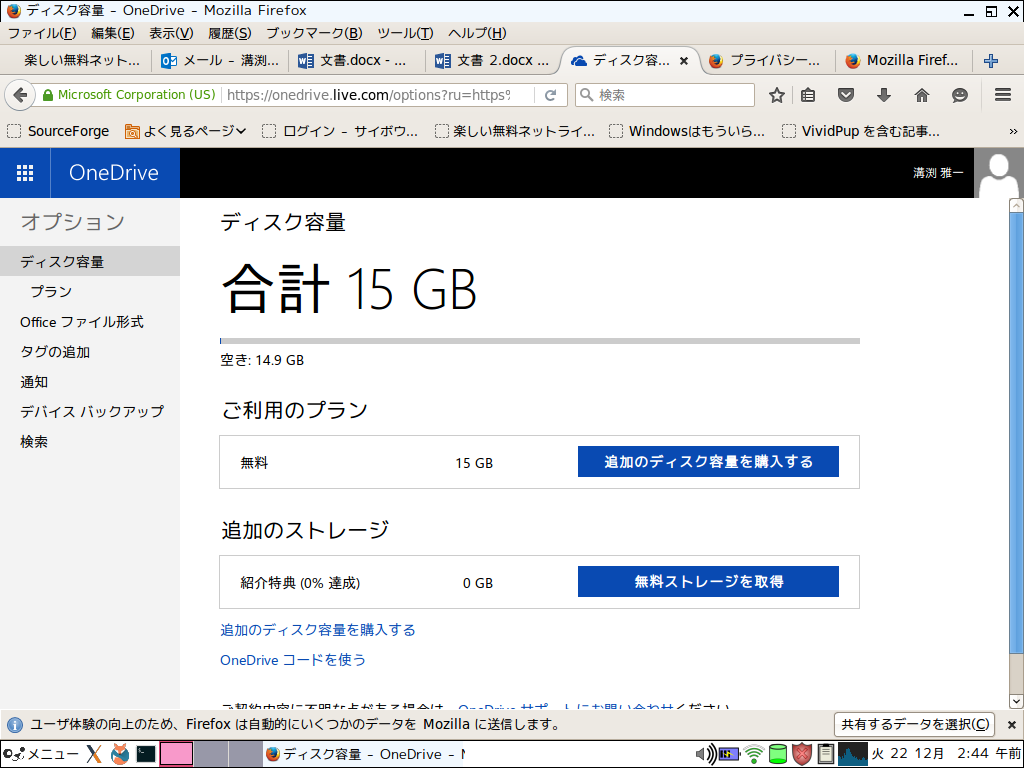This screenshot has width=1024, height=768.
Task: Click the X icon in the taskbar
Action: [94, 754]
